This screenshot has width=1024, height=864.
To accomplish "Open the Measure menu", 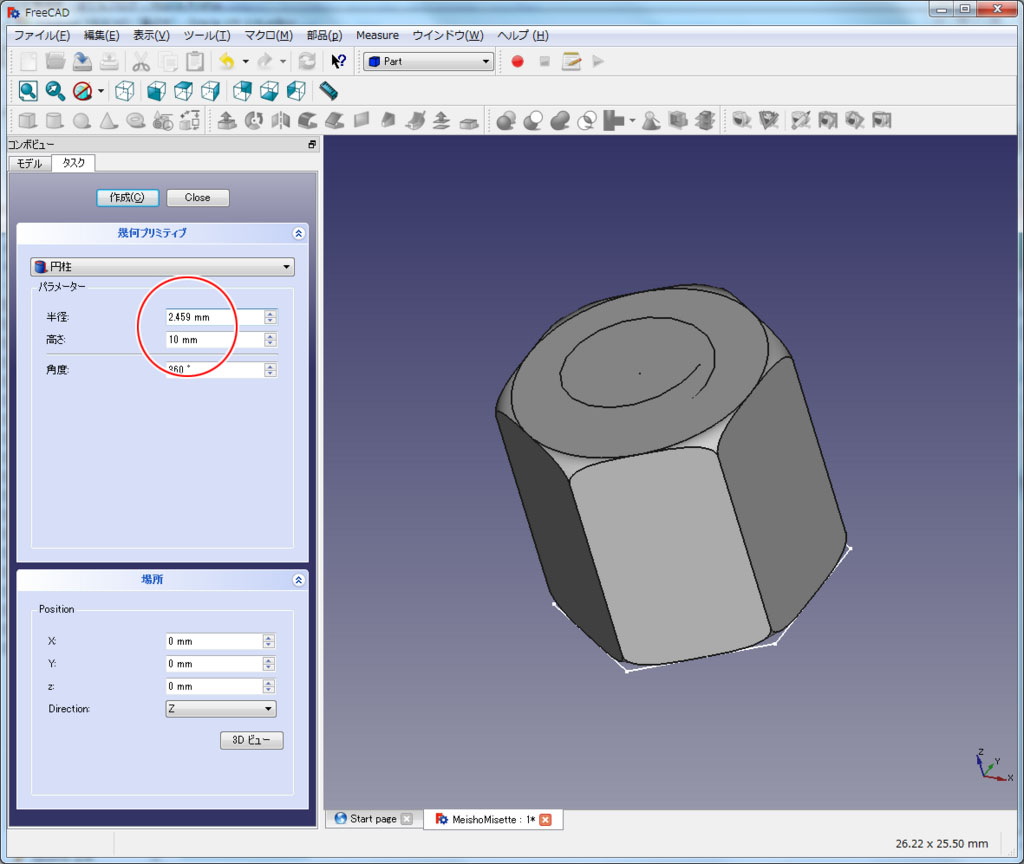I will 377,35.
